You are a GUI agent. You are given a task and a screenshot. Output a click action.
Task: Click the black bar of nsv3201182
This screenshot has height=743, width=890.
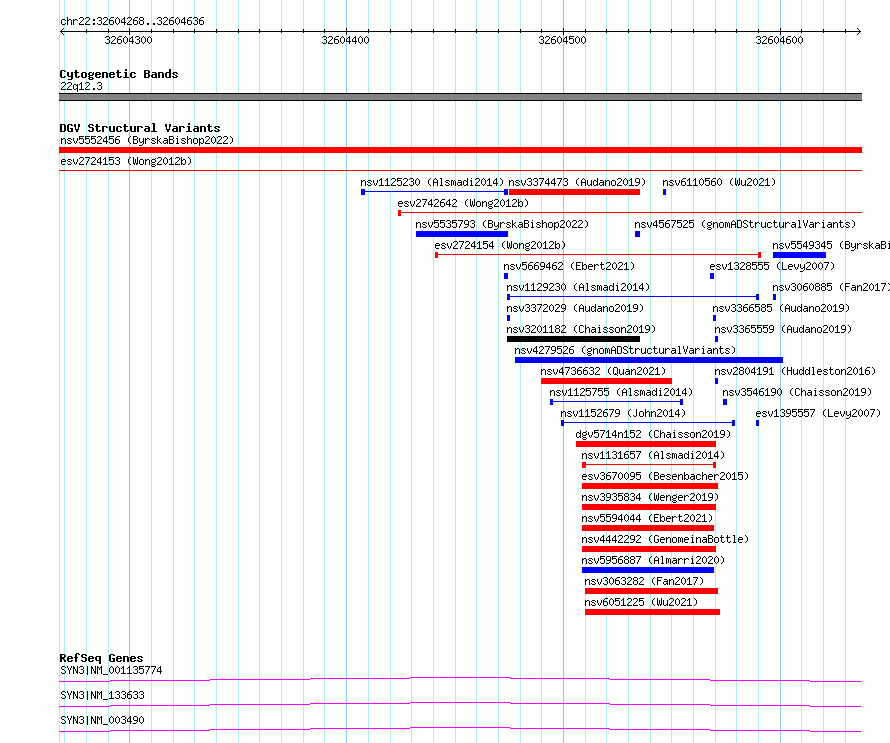pos(573,339)
